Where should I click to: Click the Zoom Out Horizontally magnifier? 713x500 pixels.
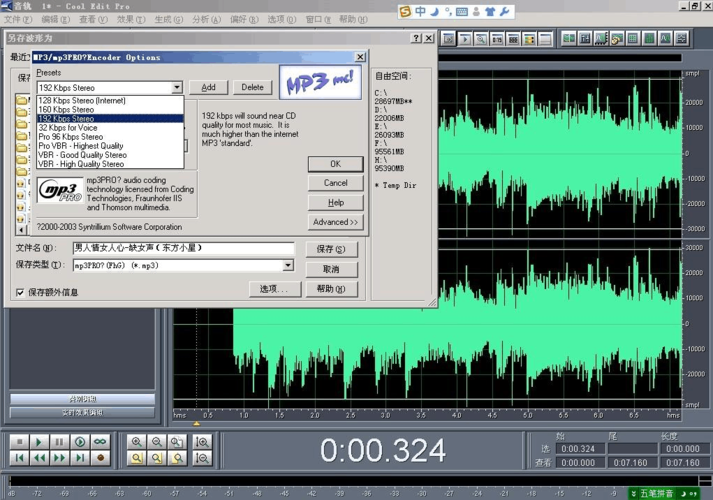(157, 441)
